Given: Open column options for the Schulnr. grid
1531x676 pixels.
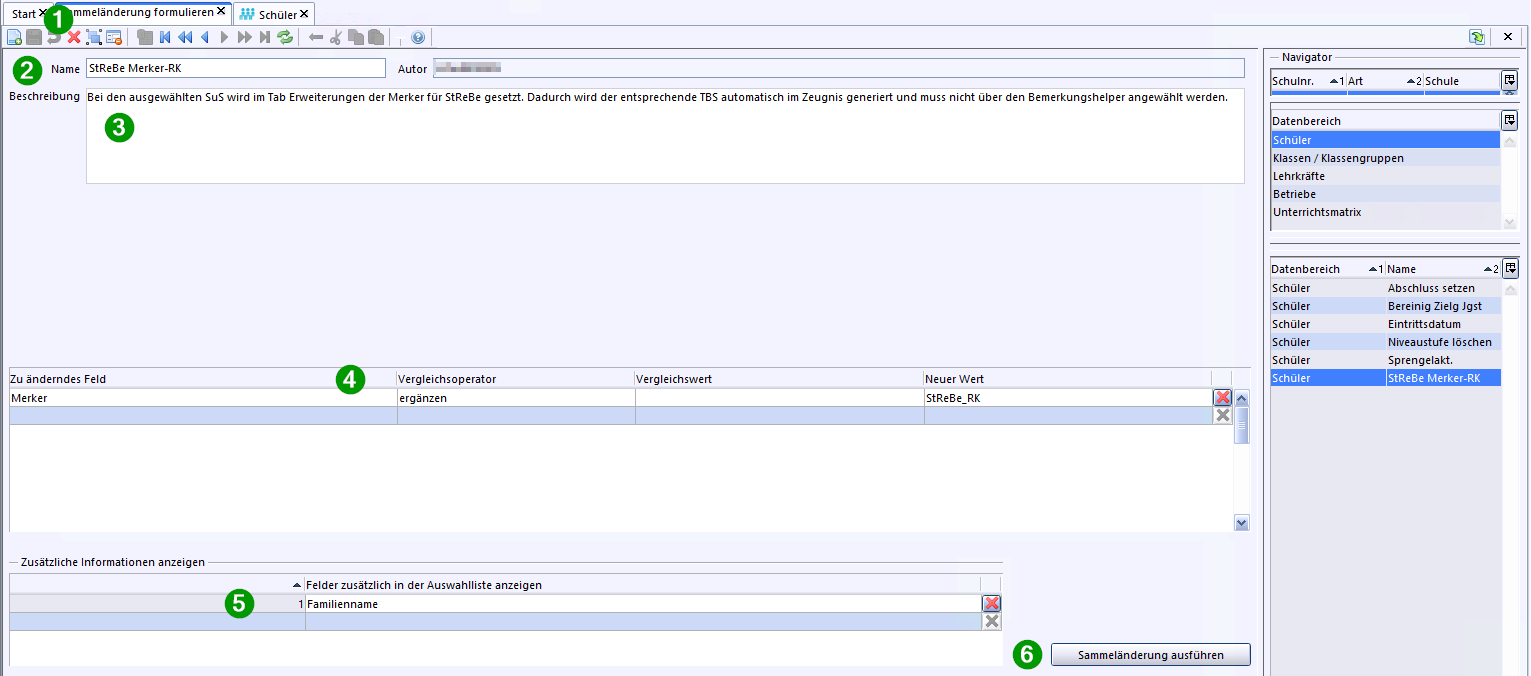Looking at the screenshot, I should pos(1509,80).
